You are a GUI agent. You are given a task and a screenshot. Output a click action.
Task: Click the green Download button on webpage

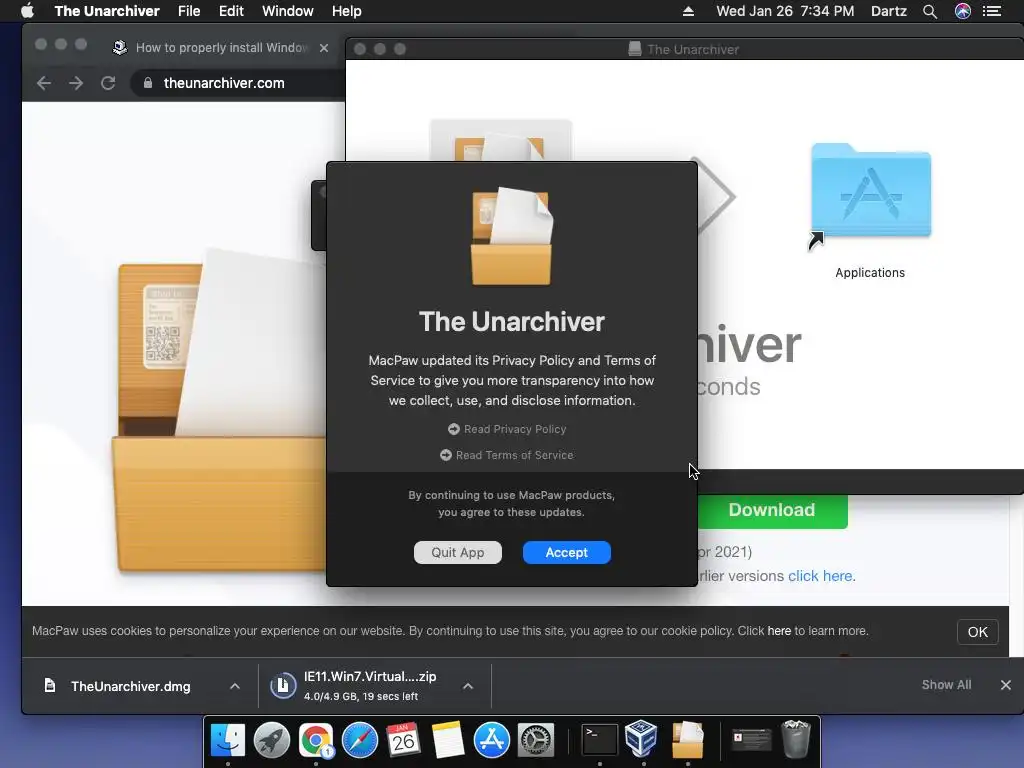pos(772,510)
